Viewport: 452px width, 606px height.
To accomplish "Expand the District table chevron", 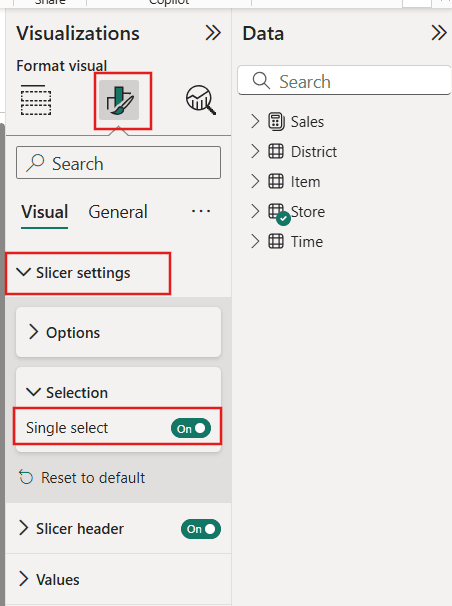I will pos(255,151).
